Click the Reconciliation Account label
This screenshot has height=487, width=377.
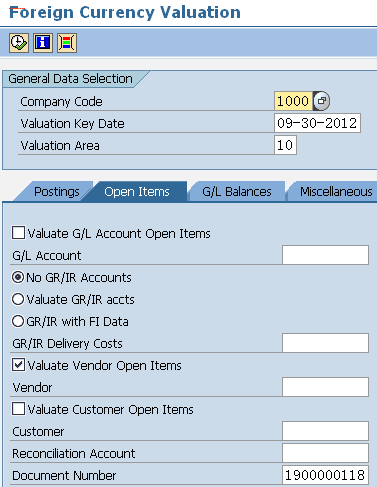click(74, 453)
